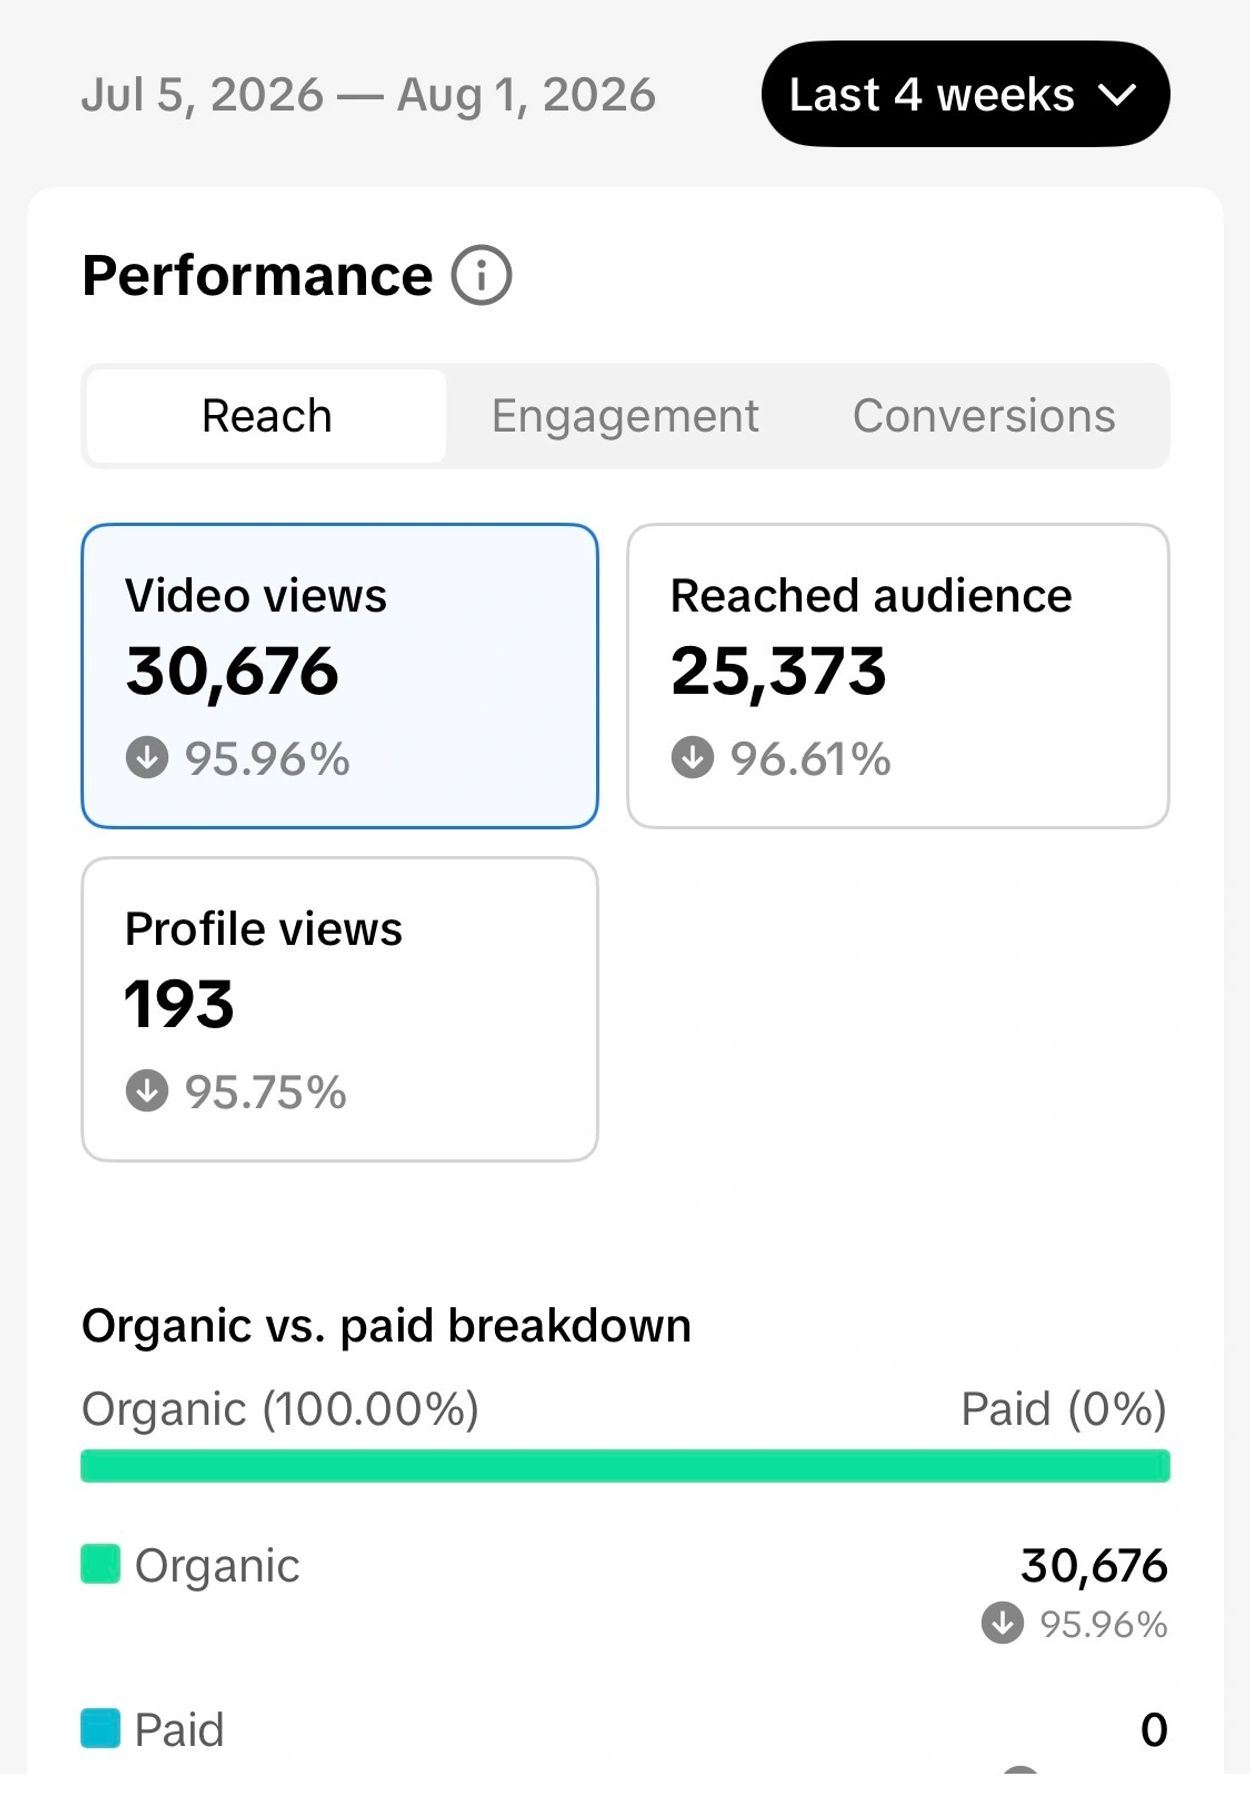Click the green organic breakdown bar
1250x1811 pixels.
pyautogui.click(x=625, y=1466)
